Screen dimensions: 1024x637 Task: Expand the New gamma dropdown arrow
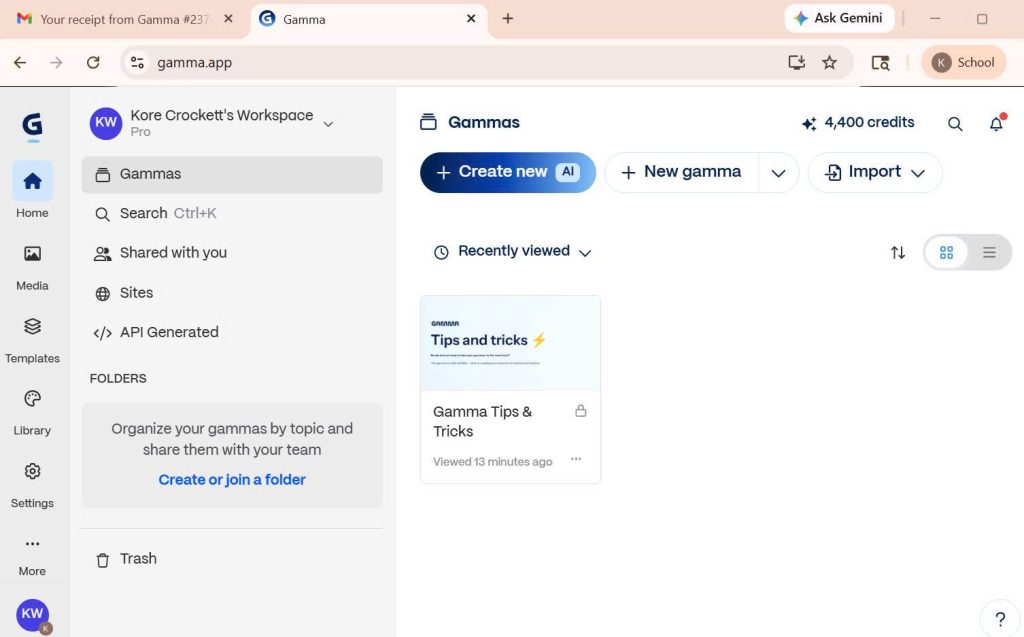coord(778,173)
